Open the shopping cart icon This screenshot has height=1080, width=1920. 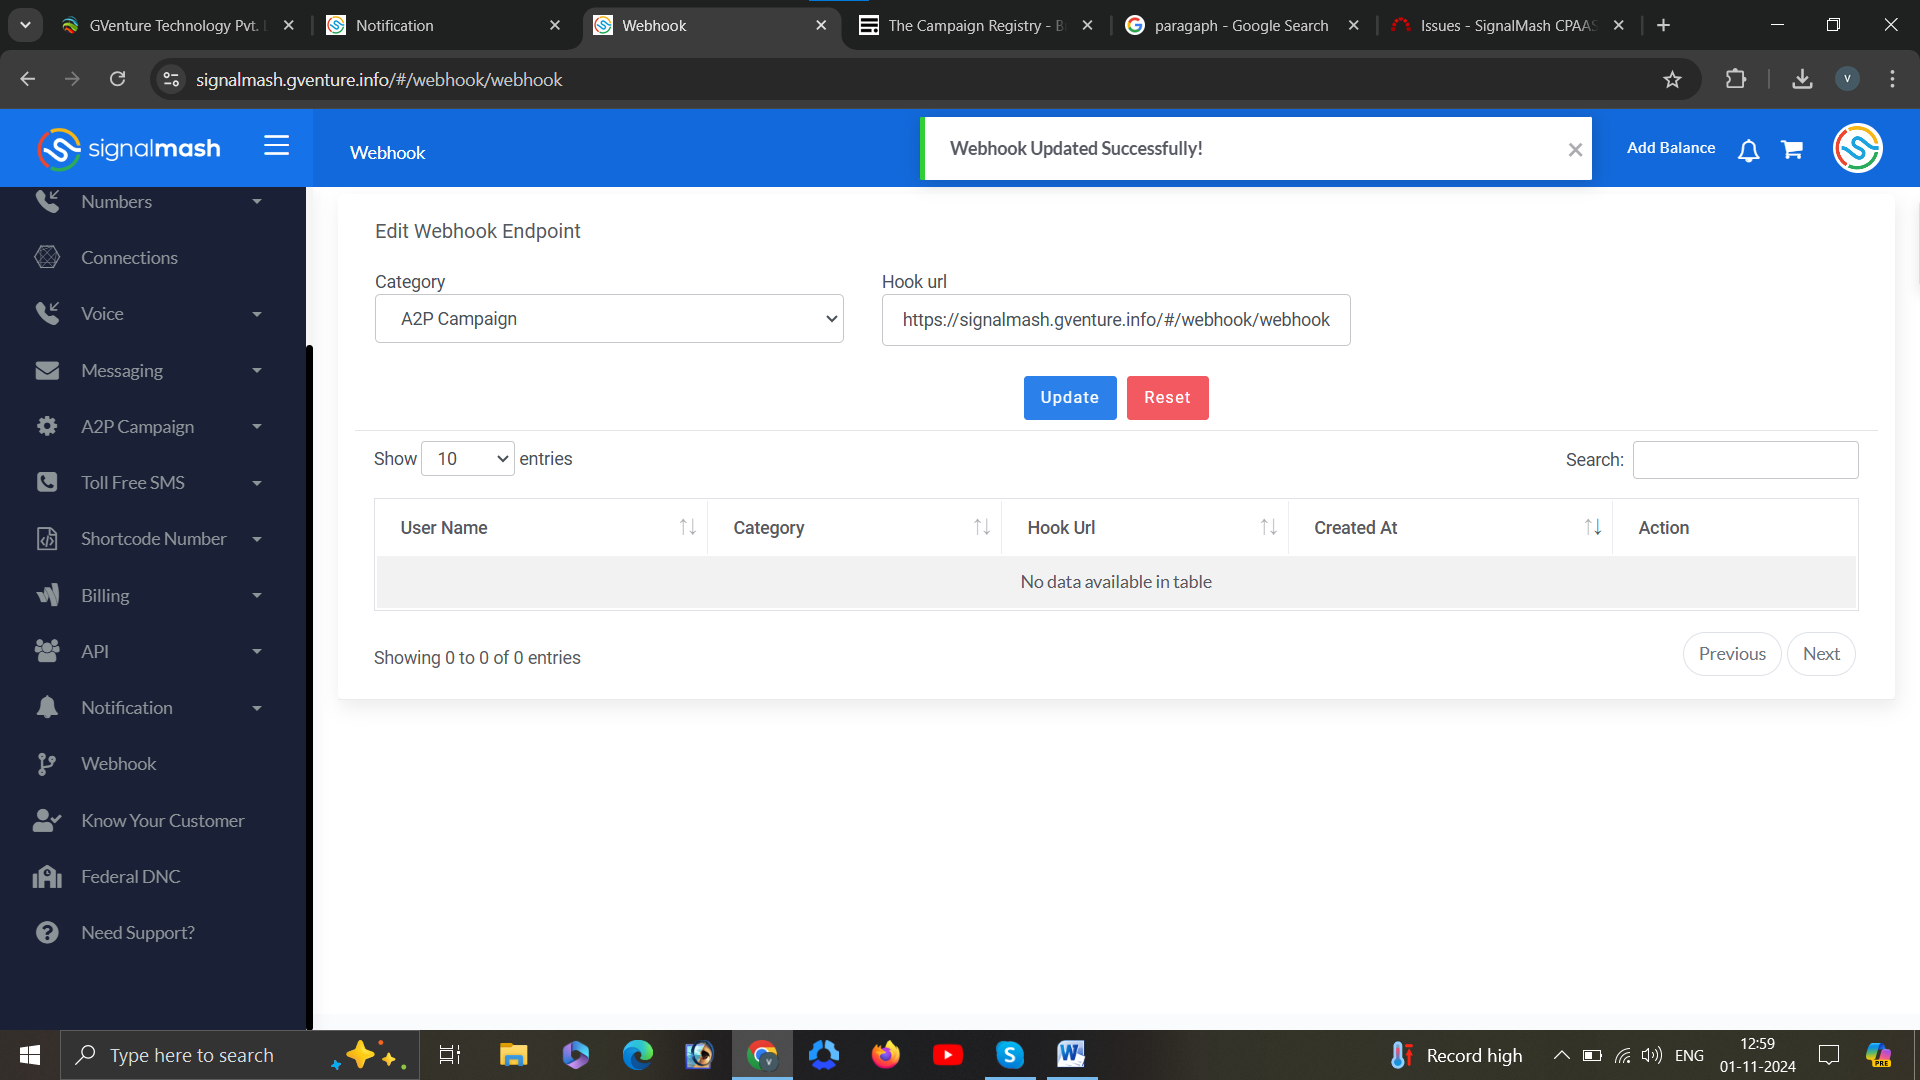(1792, 150)
